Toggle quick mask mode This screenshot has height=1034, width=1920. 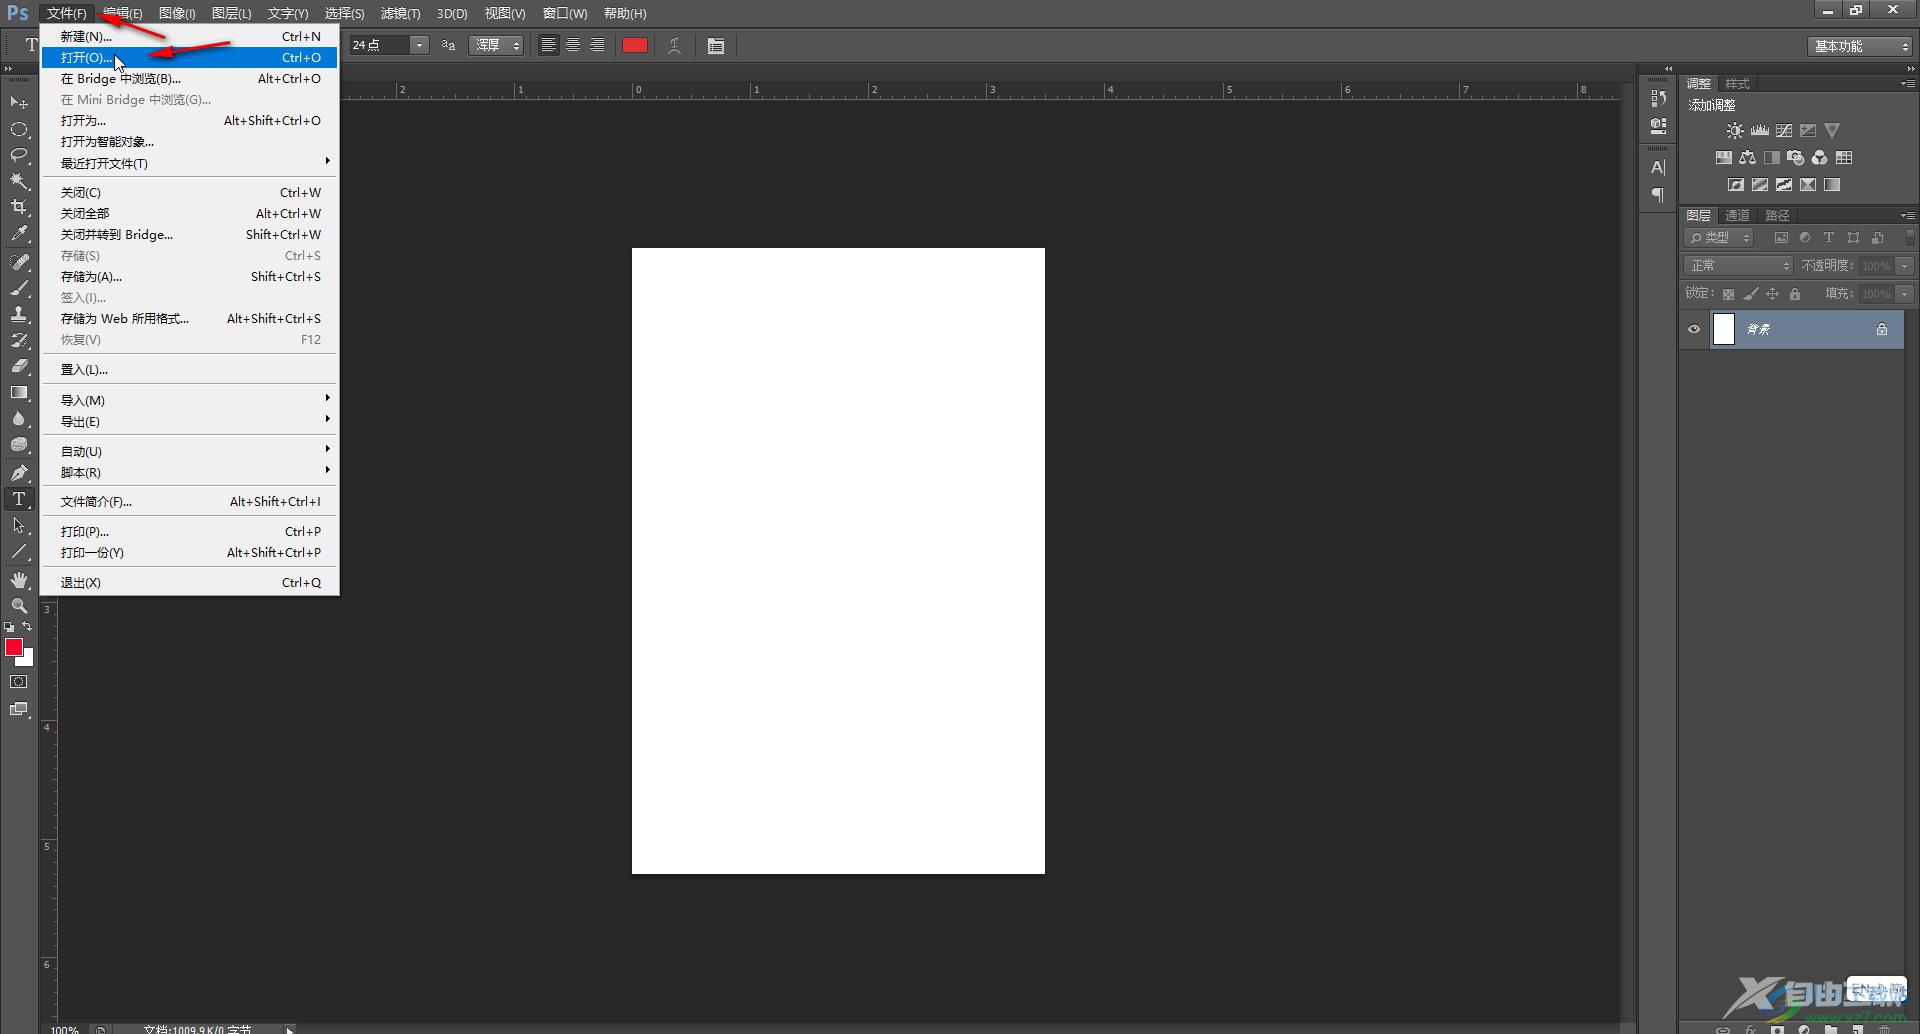pyautogui.click(x=19, y=682)
